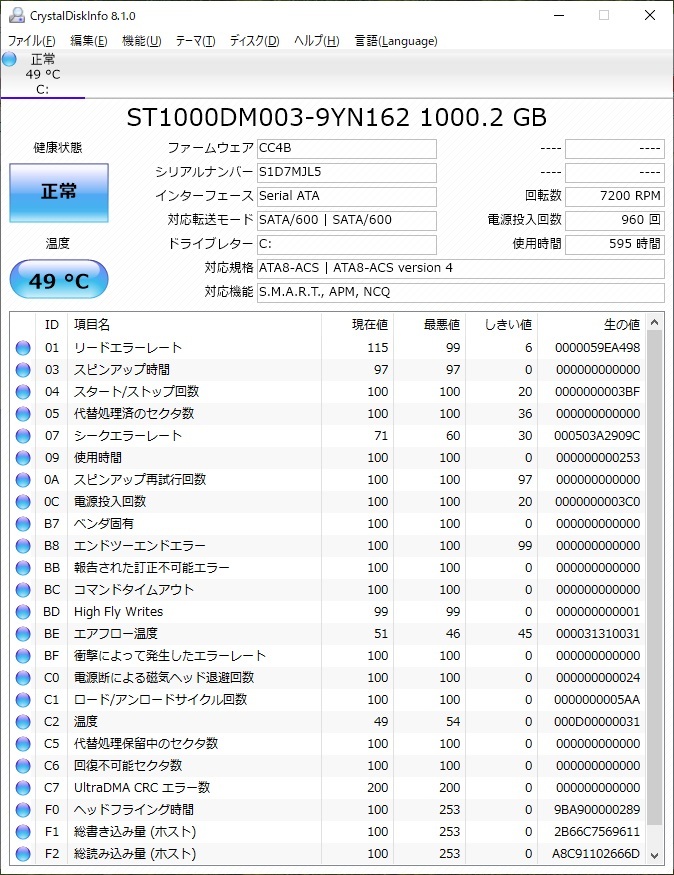Click raw value 0000059EA498
The width and height of the screenshot is (674, 875).
point(597,348)
